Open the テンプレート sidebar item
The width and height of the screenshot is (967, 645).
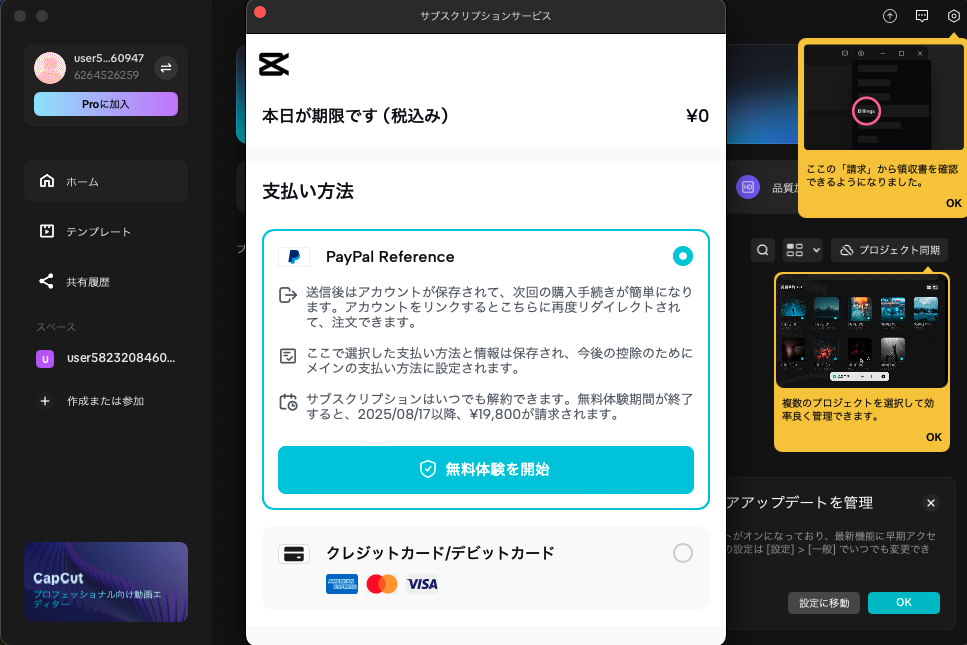point(106,232)
